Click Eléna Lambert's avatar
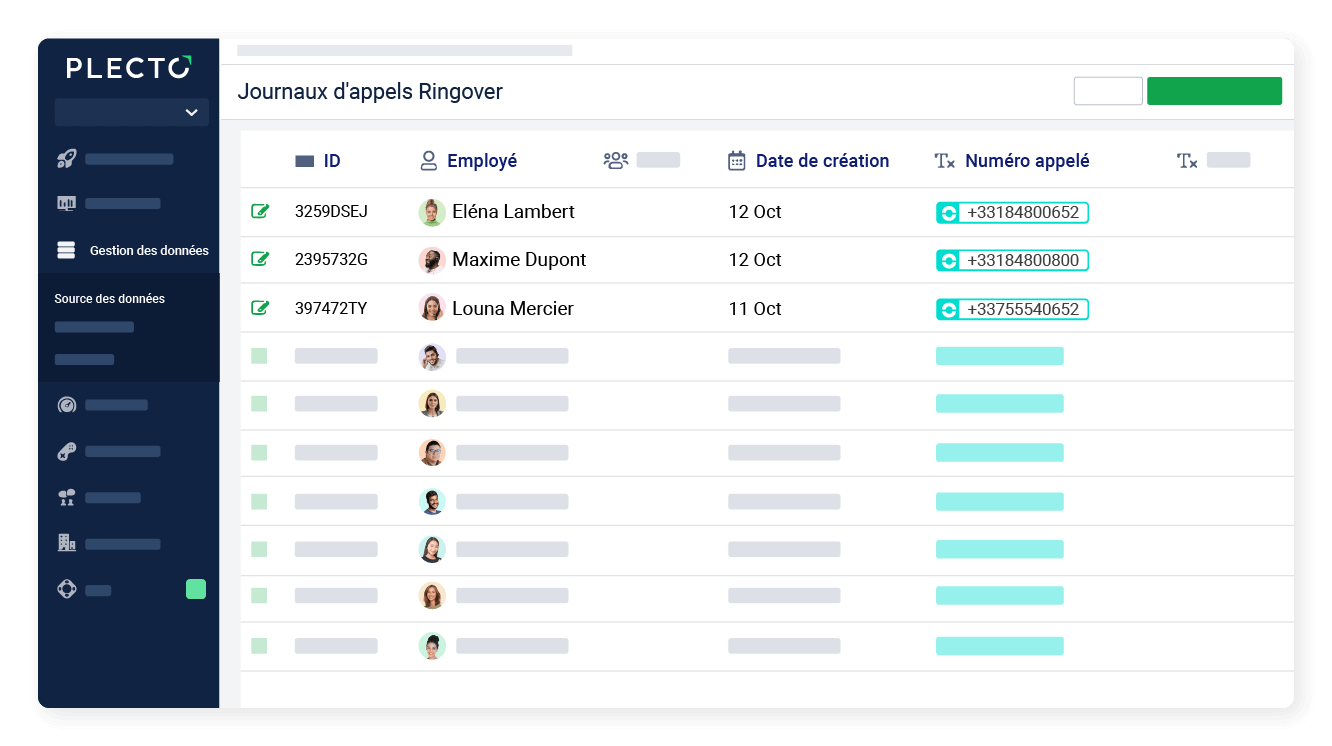This screenshot has height=746, width=1332. 432,212
